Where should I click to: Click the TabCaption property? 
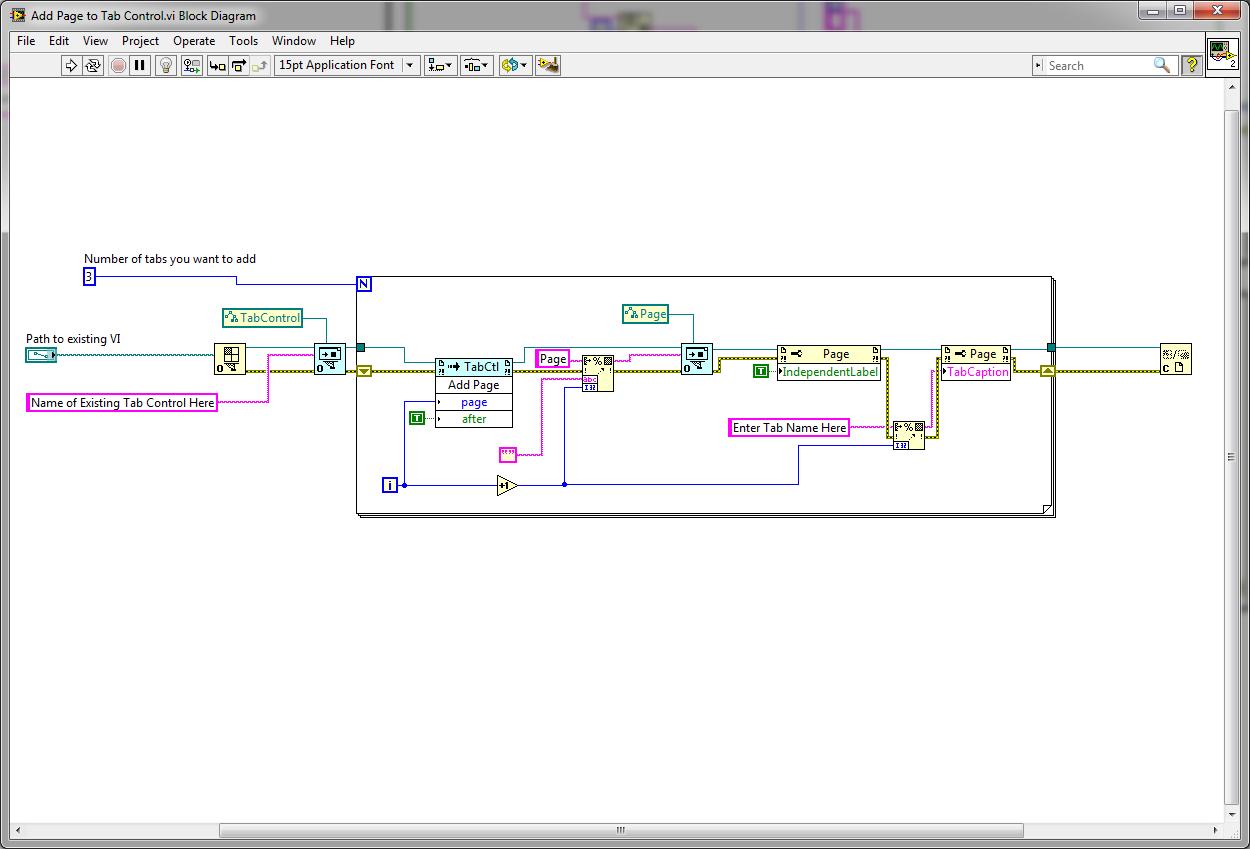pos(977,371)
